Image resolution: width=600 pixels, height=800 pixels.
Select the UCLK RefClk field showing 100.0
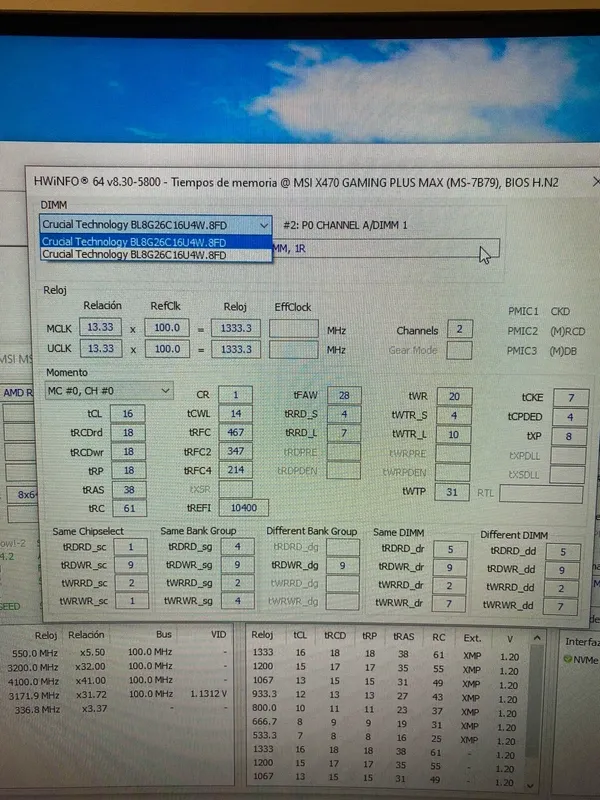(167, 349)
